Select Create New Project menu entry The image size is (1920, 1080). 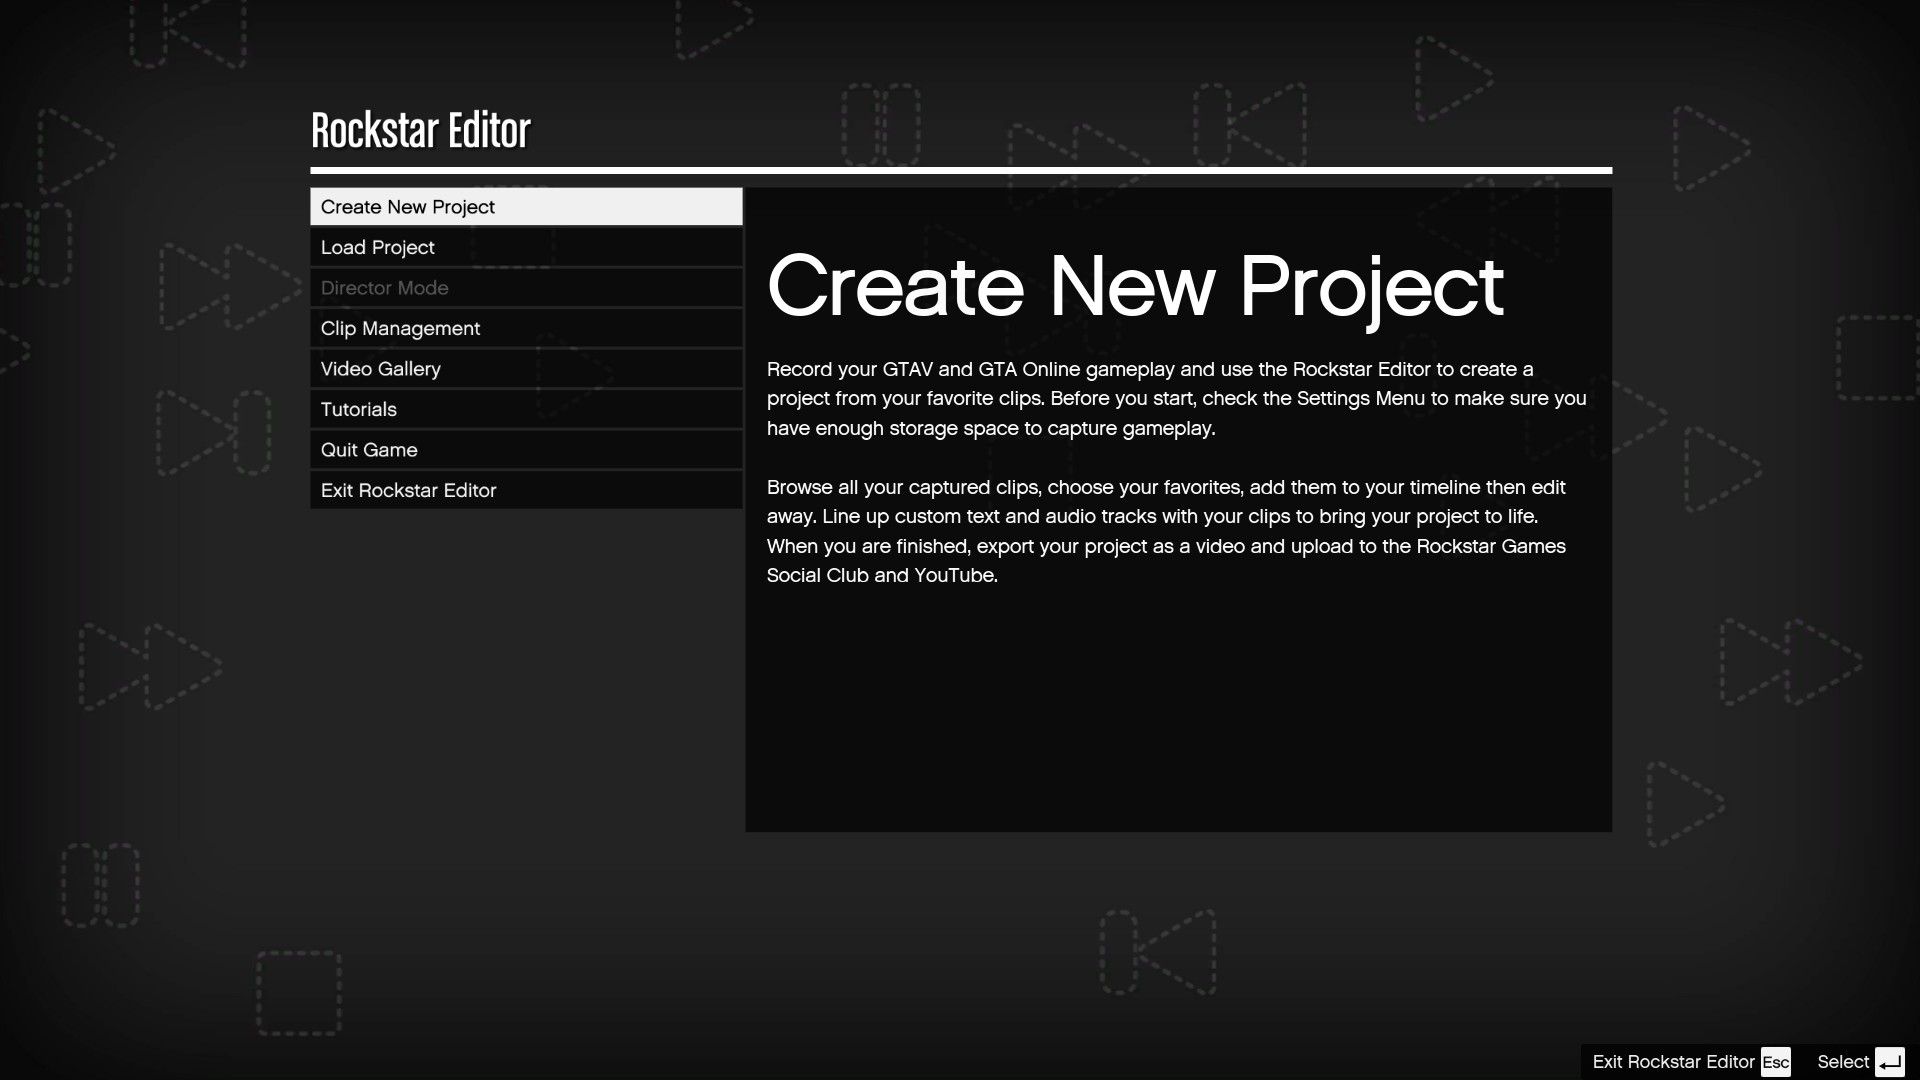point(526,207)
